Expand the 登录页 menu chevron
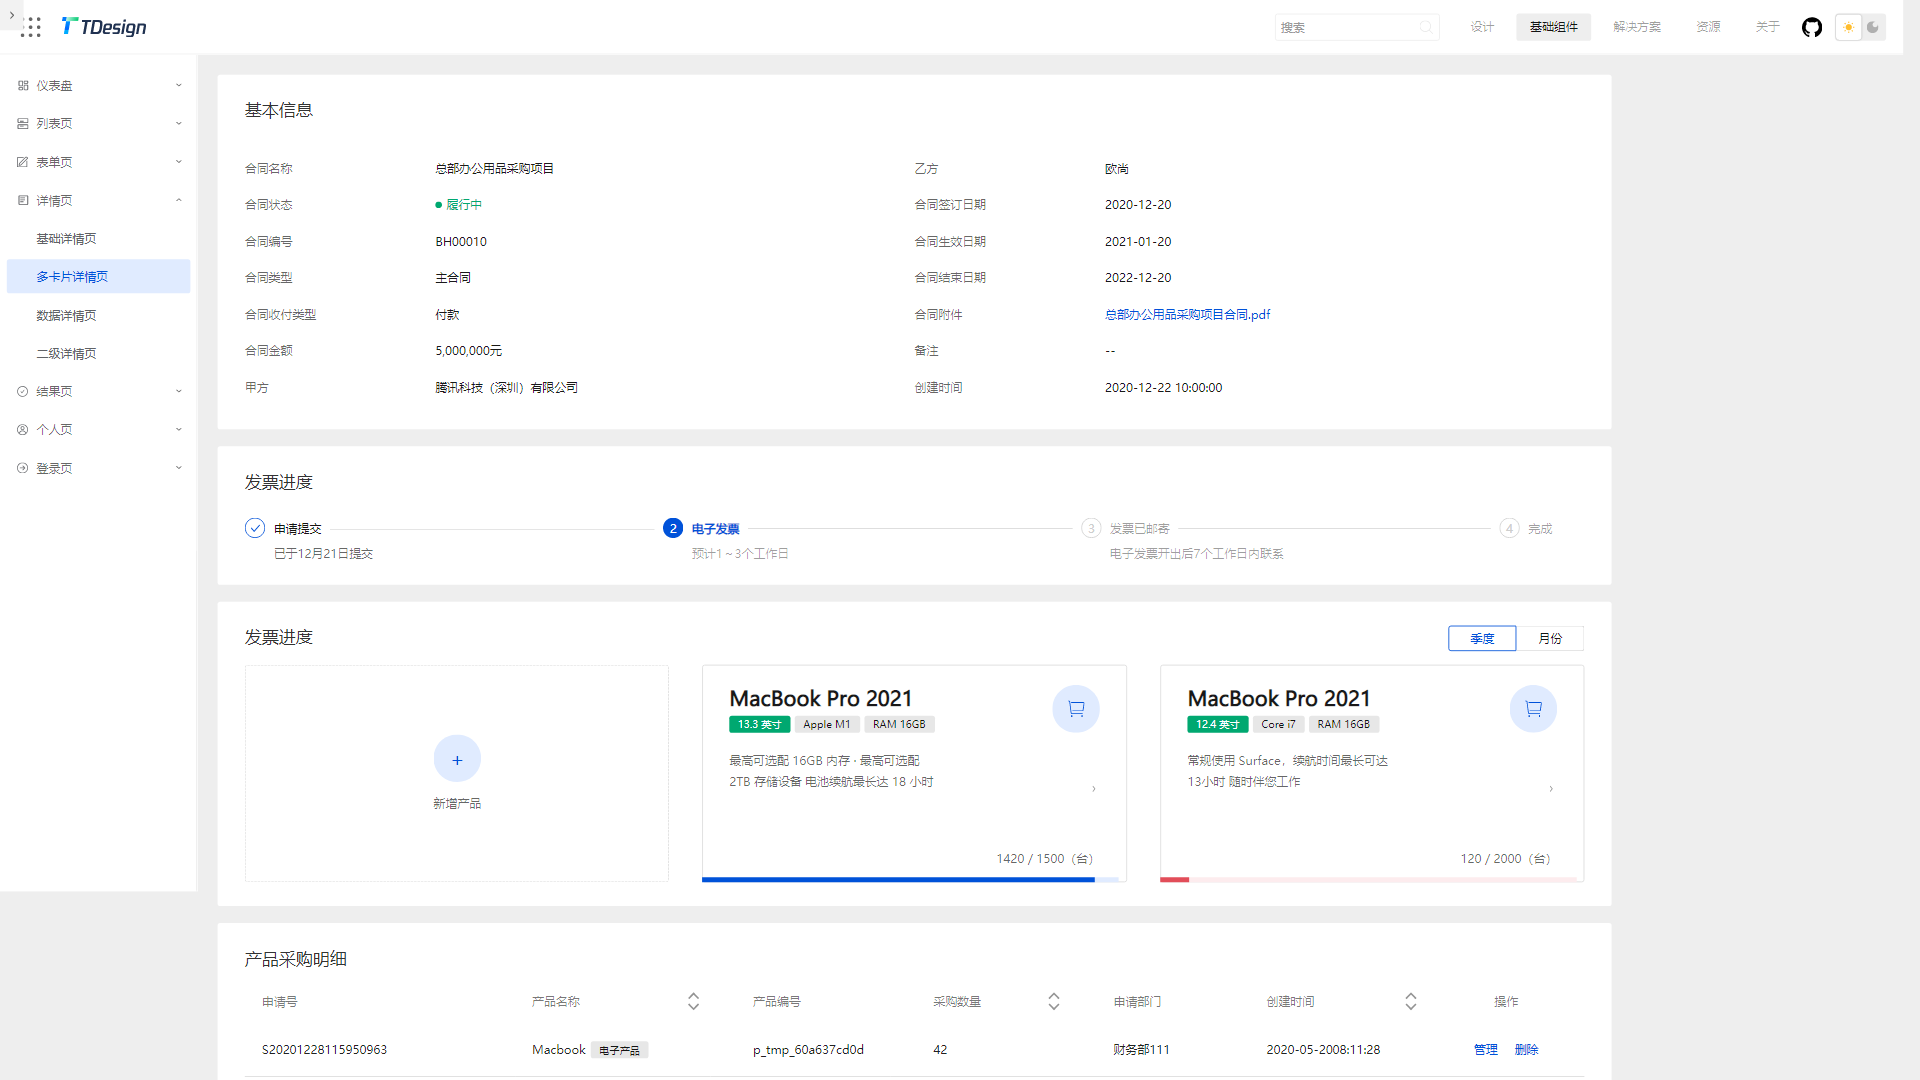The width and height of the screenshot is (1920, 1080). pyautogui.click(x=179, y=468)
